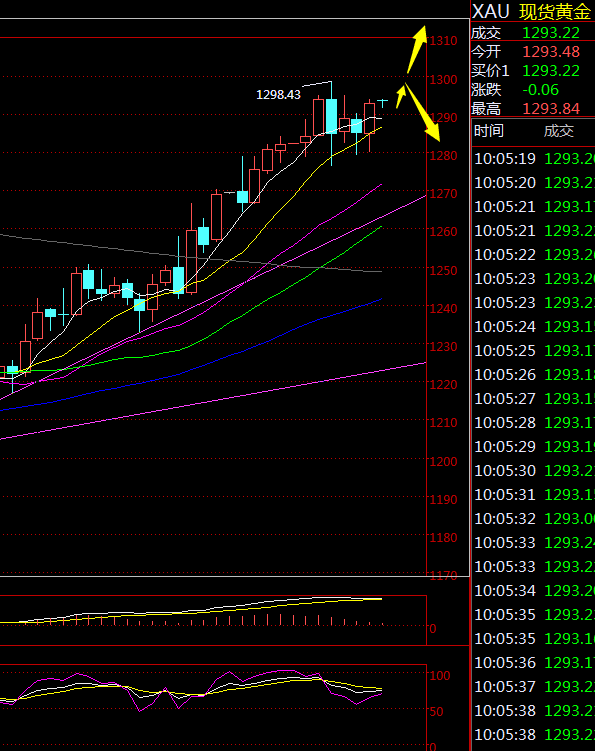Select the tick row at 10:05:31
Image resolution: width=595 pixels, height=751 pixels.
(534, 494)
